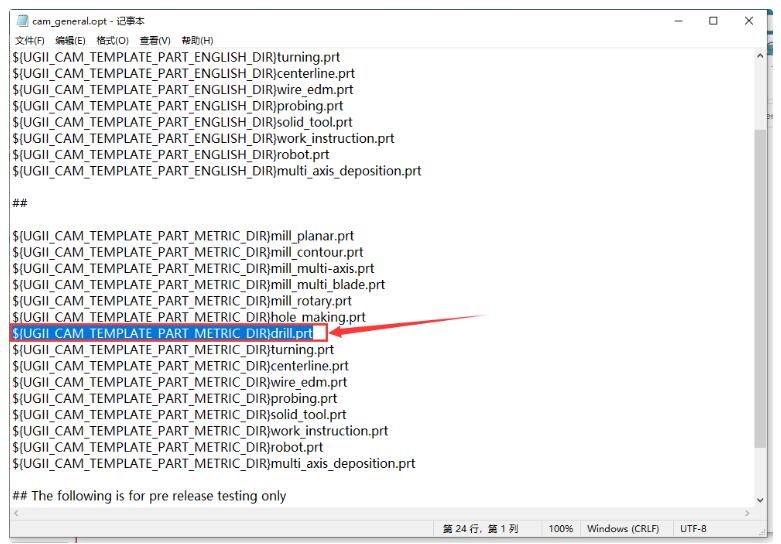Open the 编辑(E) menu
Viewport: 781px width, 544px height.
(71, 40)
